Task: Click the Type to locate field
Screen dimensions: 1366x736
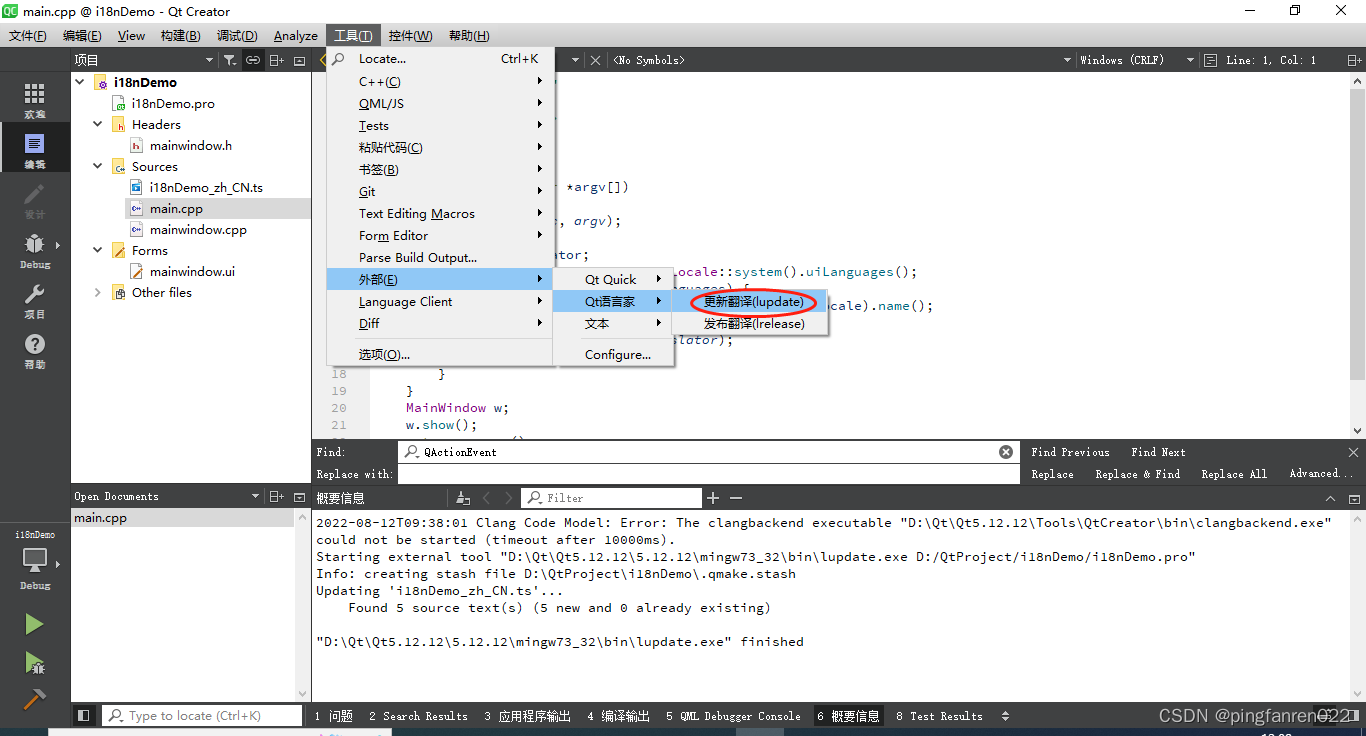Action: tap(203, 716)
